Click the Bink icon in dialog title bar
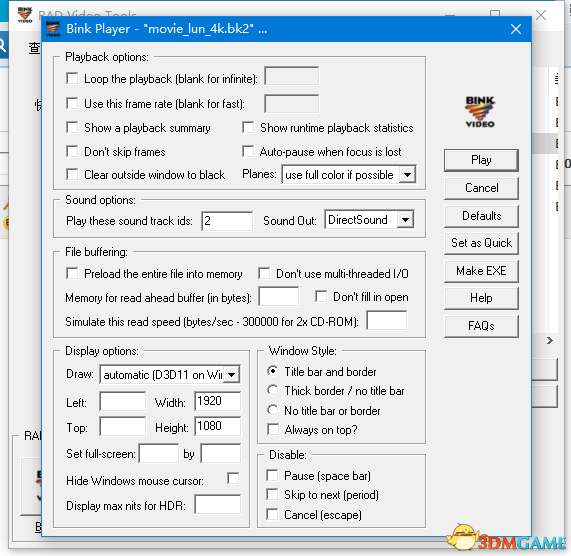 [53, 29]
